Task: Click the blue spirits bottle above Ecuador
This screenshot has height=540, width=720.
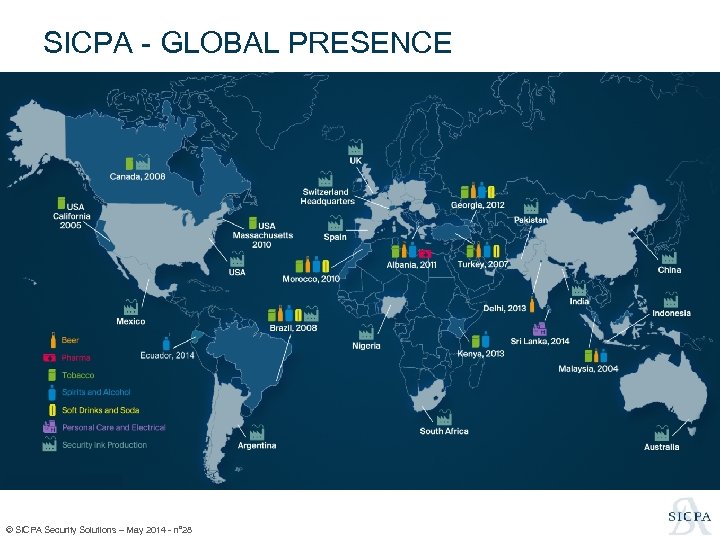Action: click(x=167, y=343)
